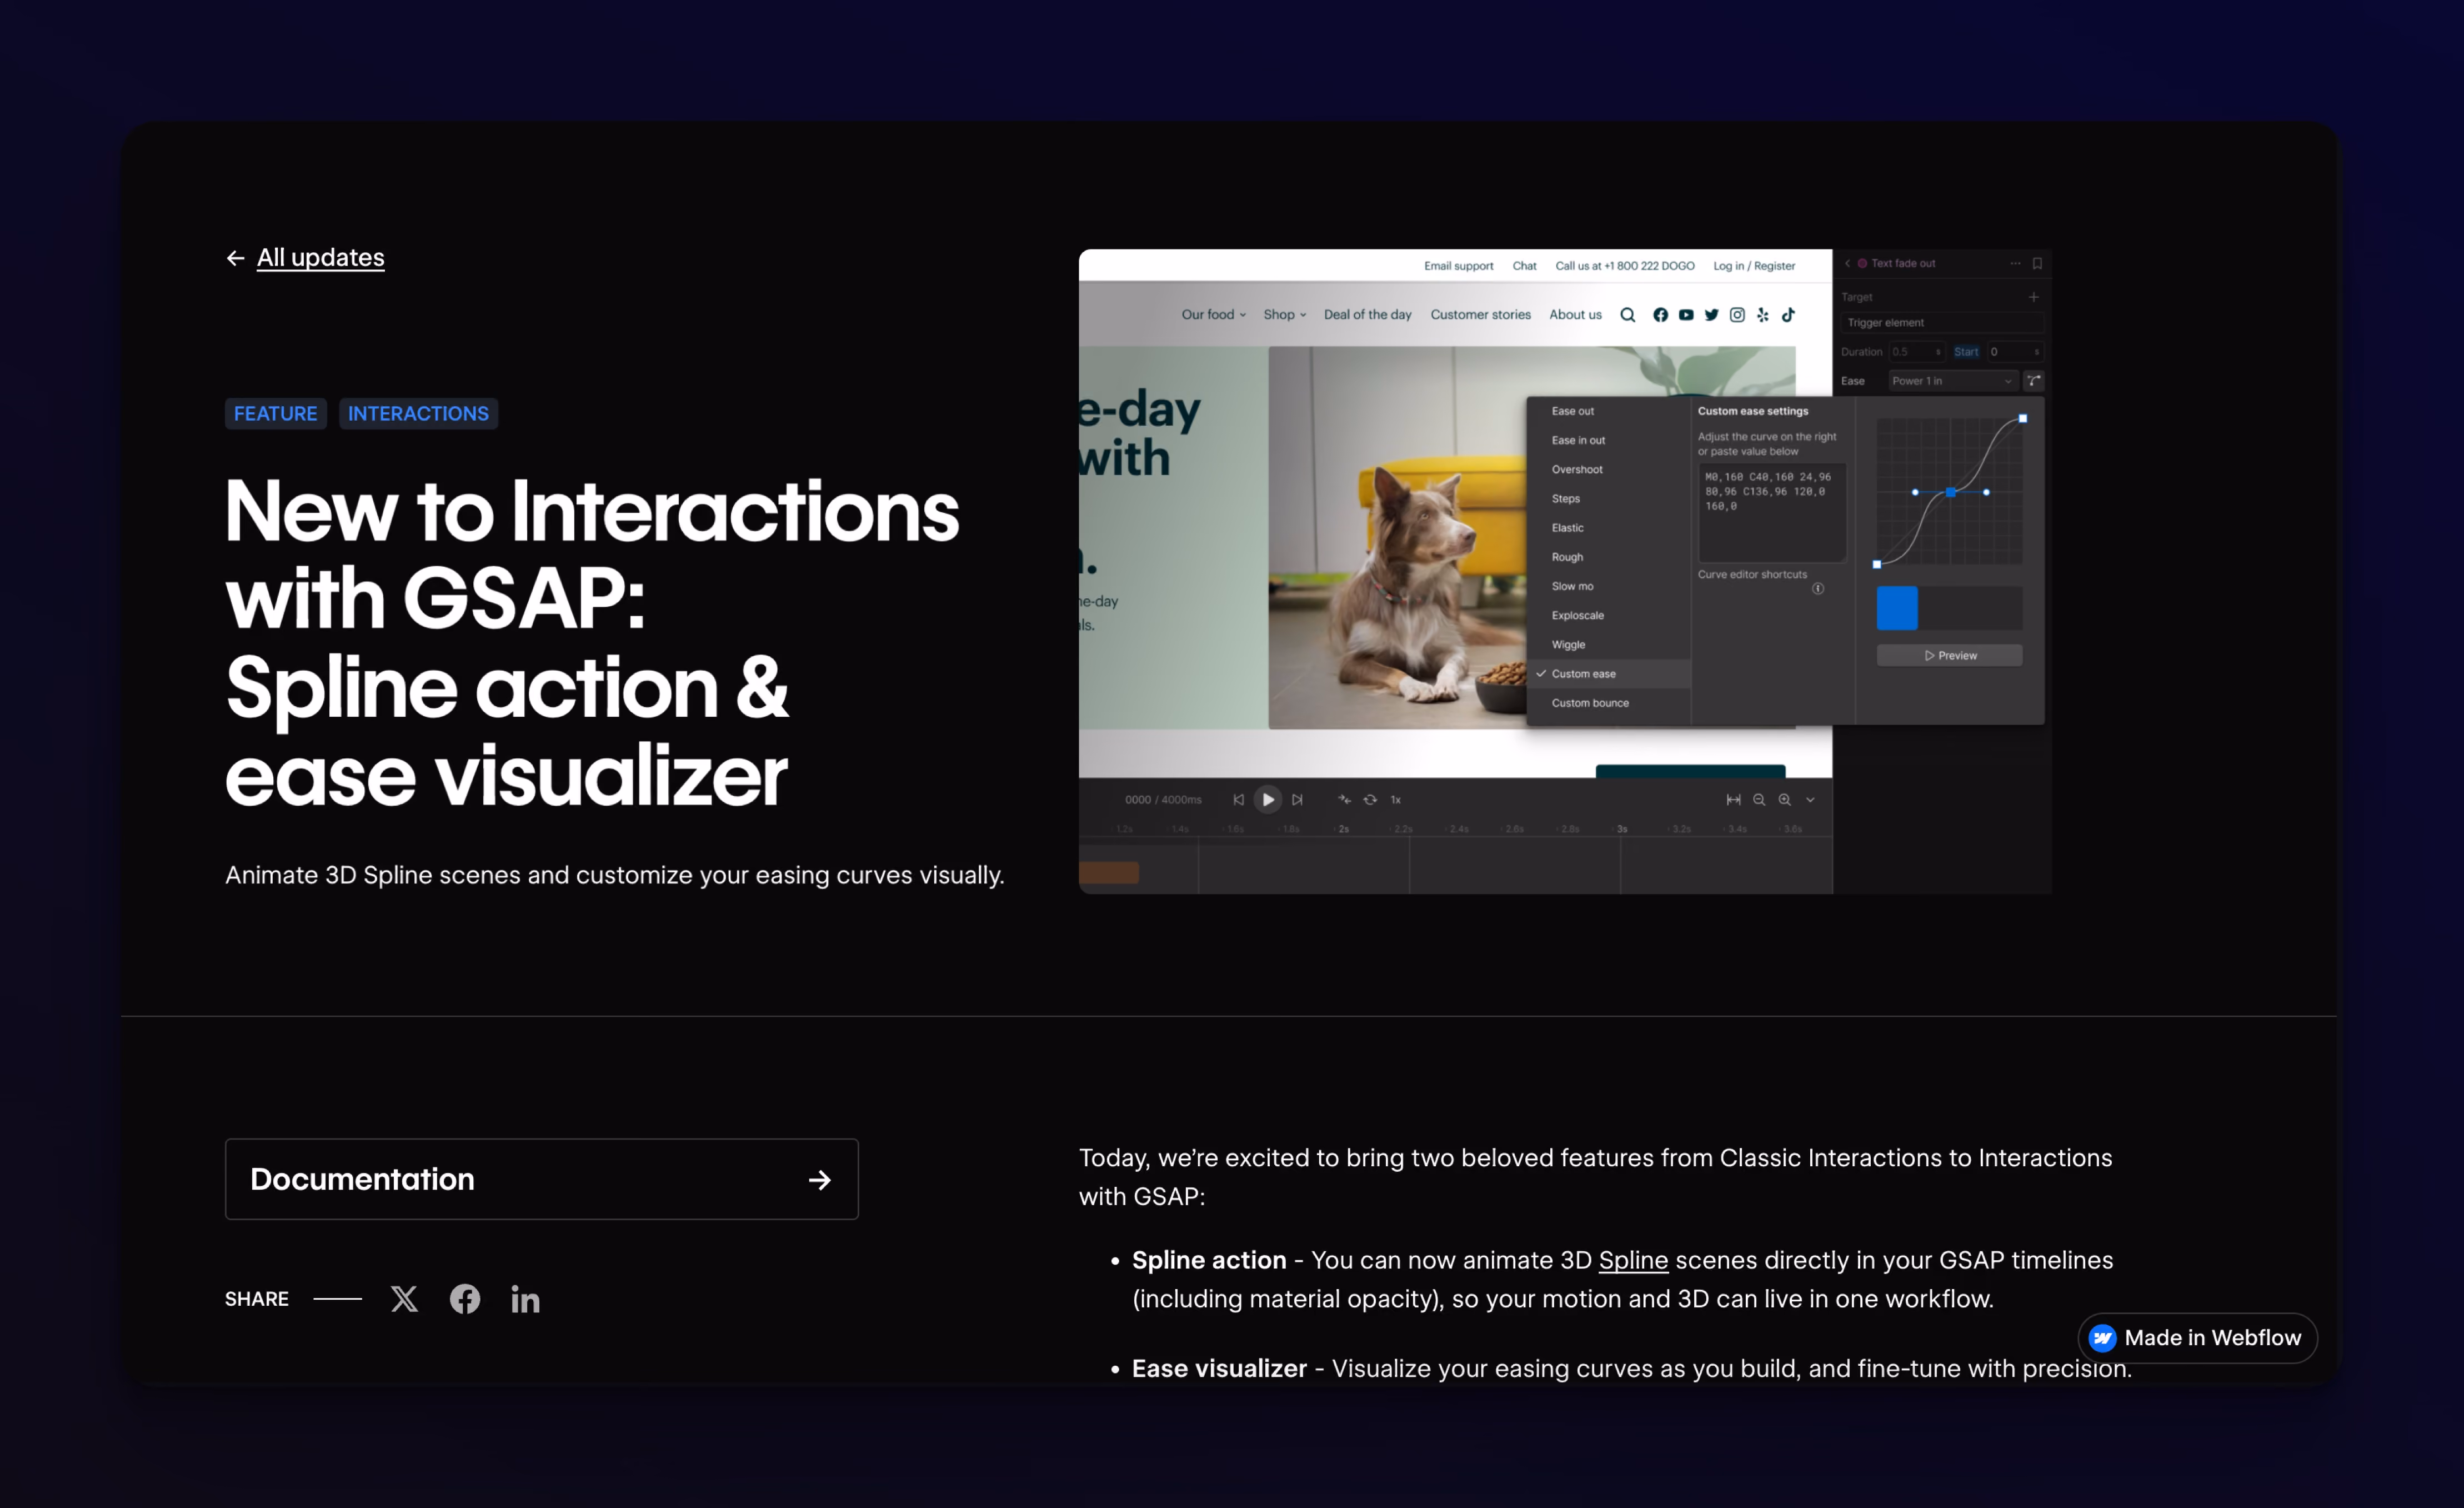
Task: Choose Exploscale from the ease list
Action: (x=1577, y=616)
